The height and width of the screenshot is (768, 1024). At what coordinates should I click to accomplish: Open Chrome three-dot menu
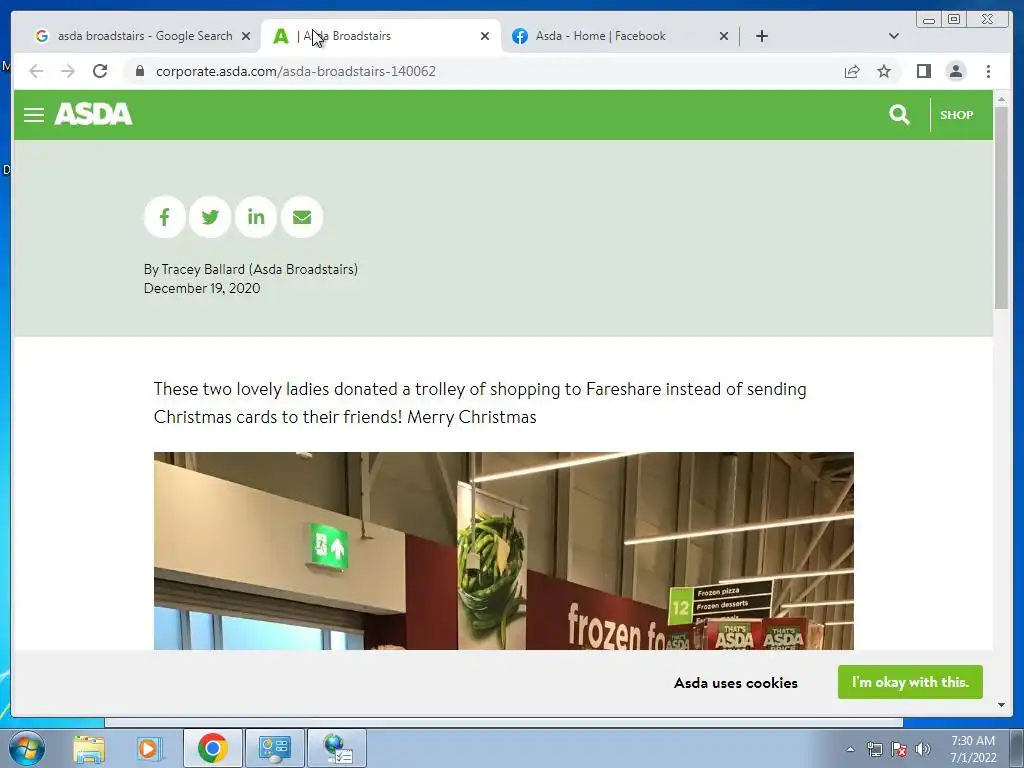point(988,71)
